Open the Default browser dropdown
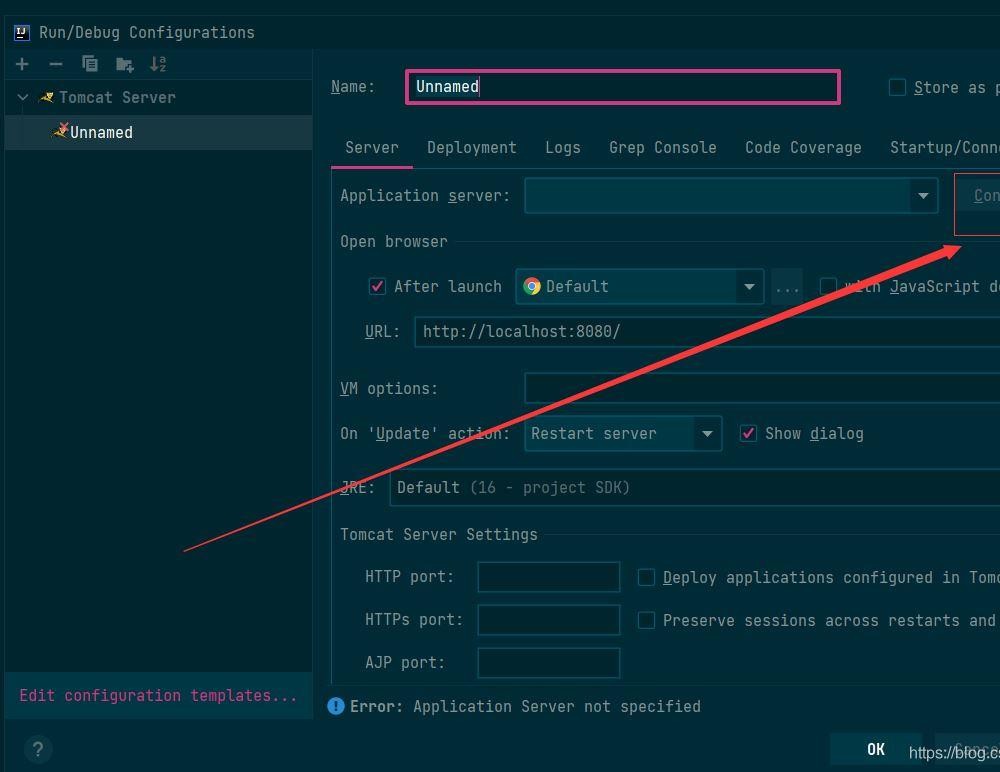The image size is (1000, 772). coord(748,287)
